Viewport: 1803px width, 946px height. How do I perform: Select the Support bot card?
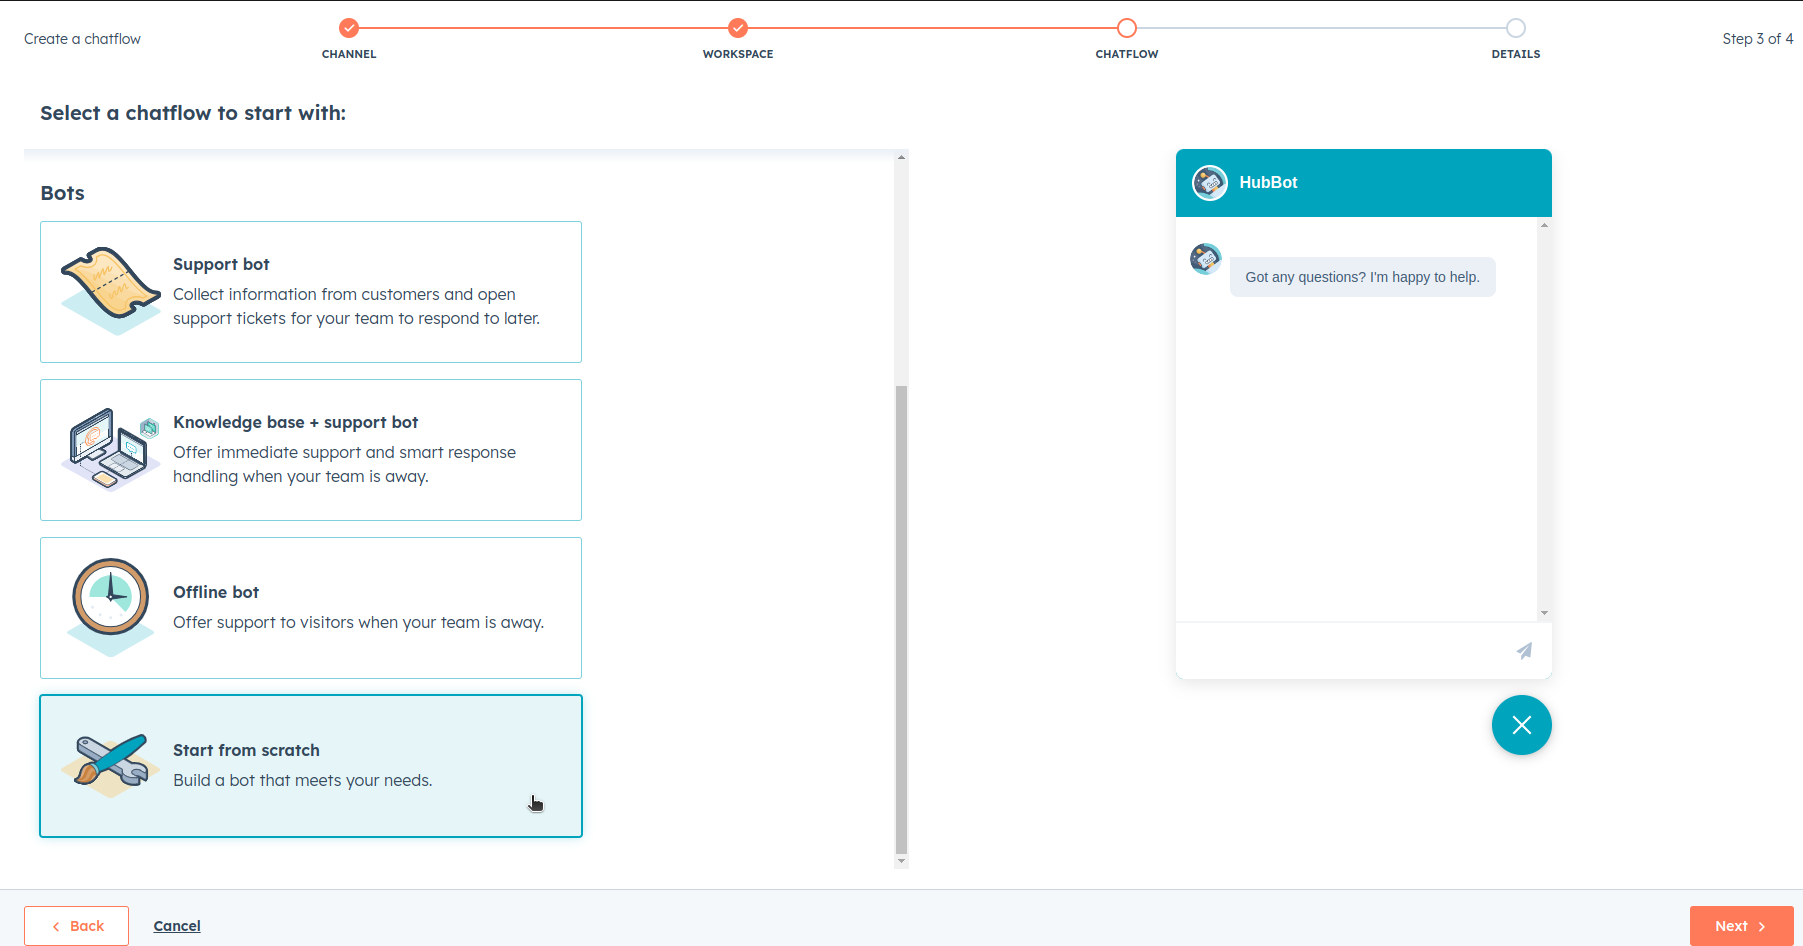[x=311, y=292]
